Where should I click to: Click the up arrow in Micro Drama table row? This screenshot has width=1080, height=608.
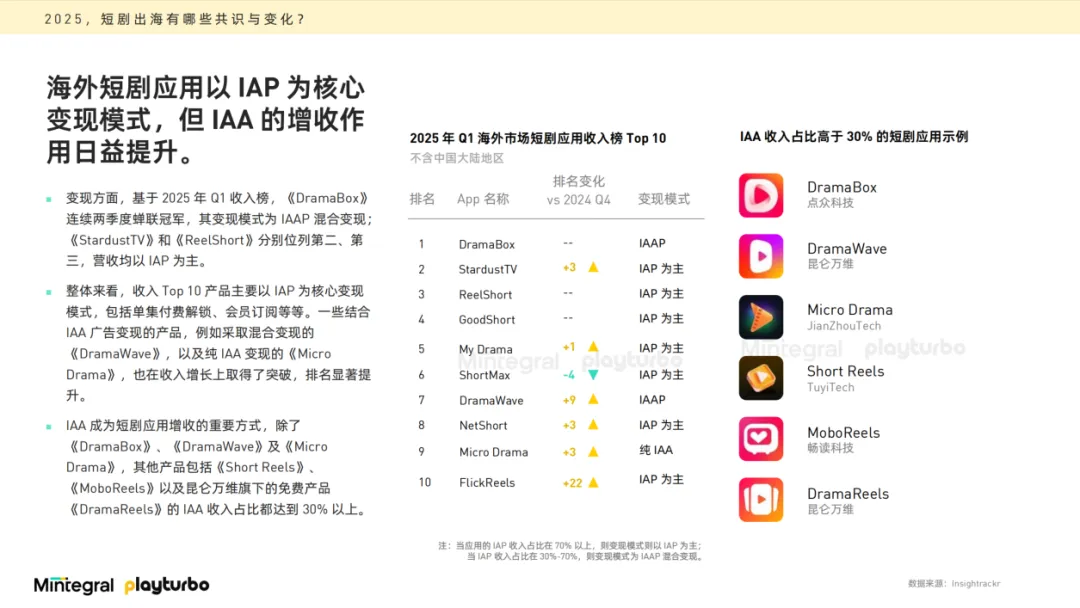[593, 452]
